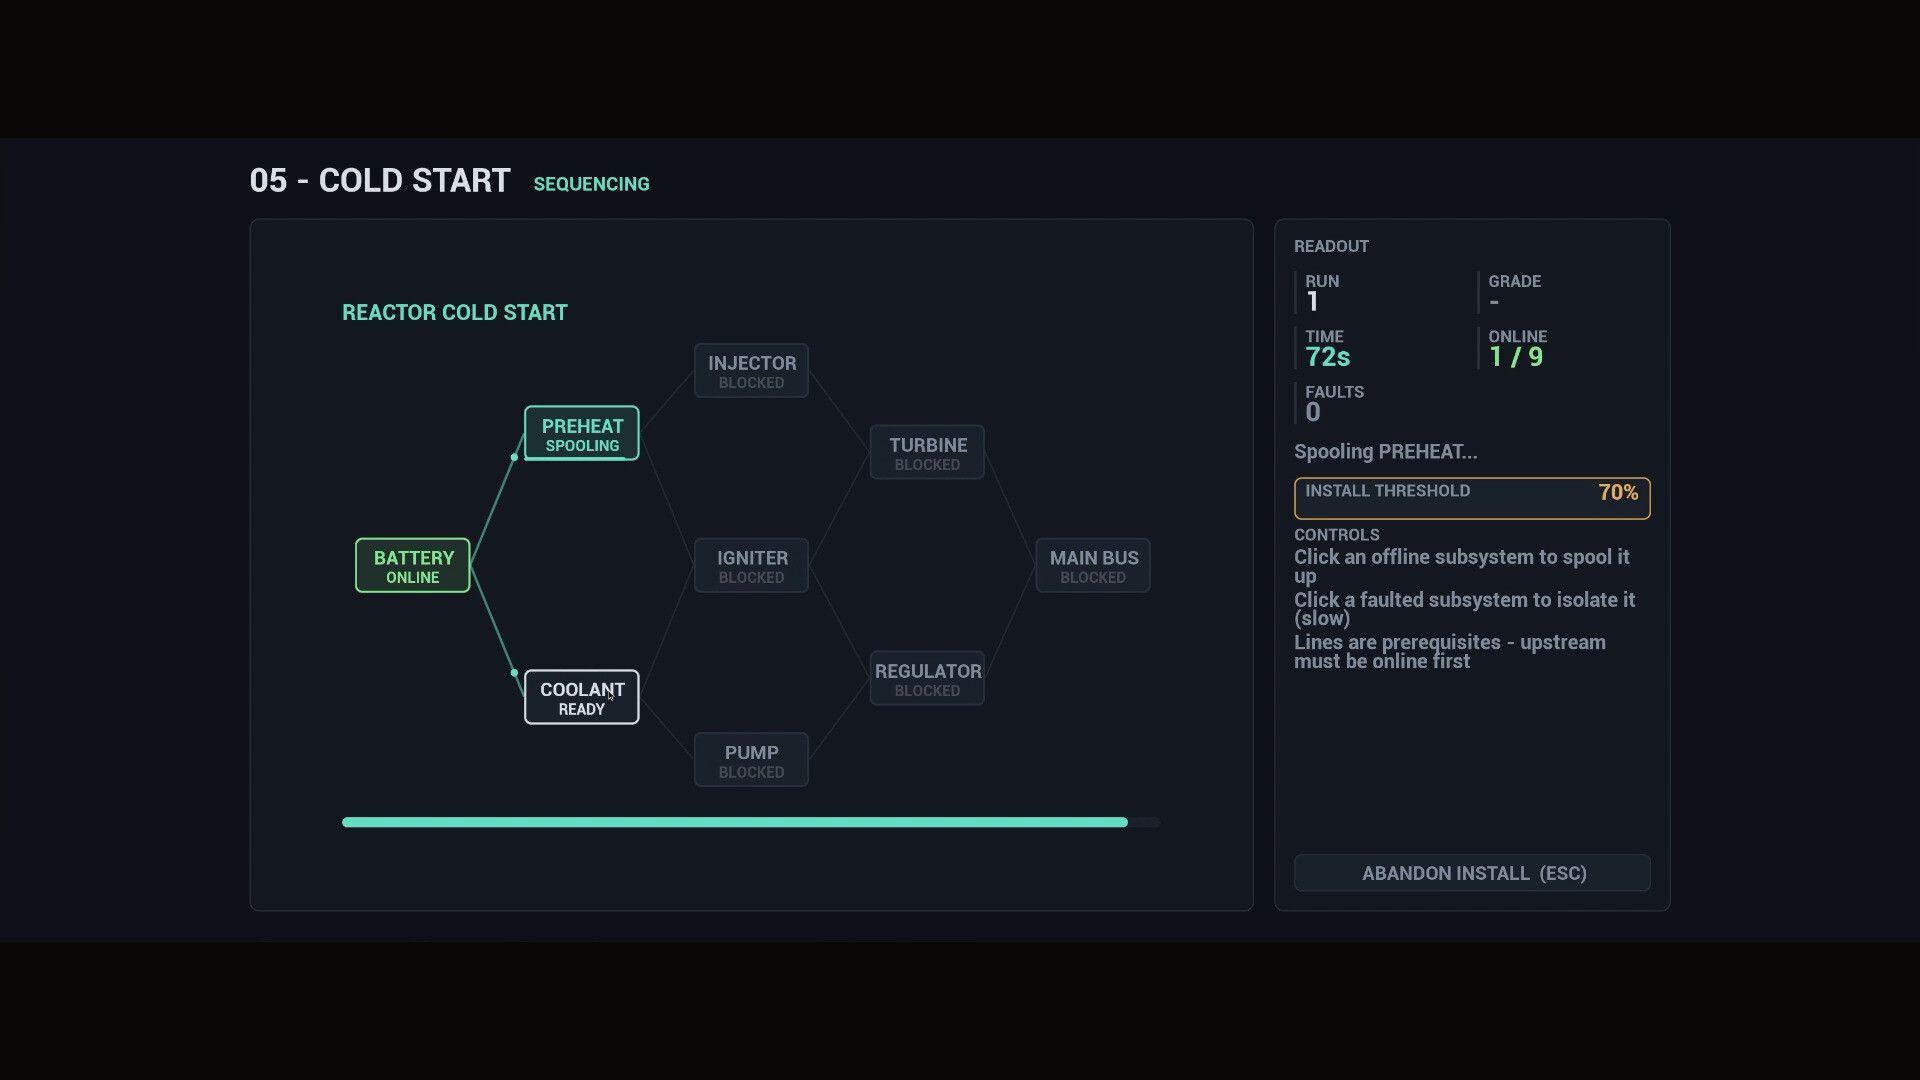Click the CONTROLS section label
The height and width of the screenshot is (1080, 1920).
[1336, 535]
